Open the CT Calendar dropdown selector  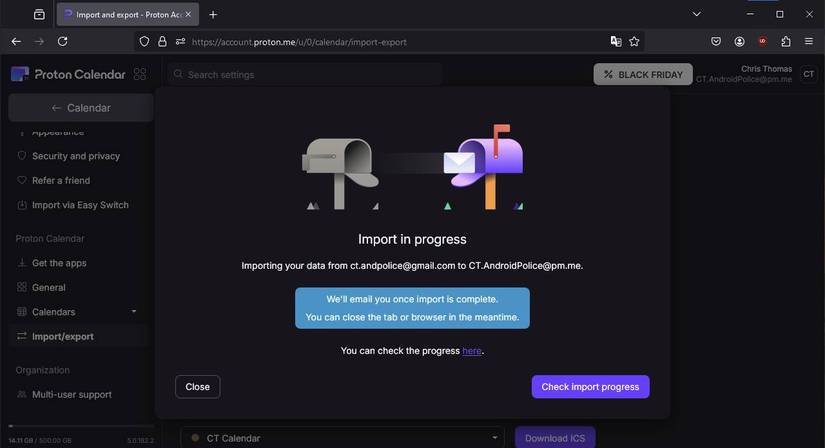click(342, 438)
